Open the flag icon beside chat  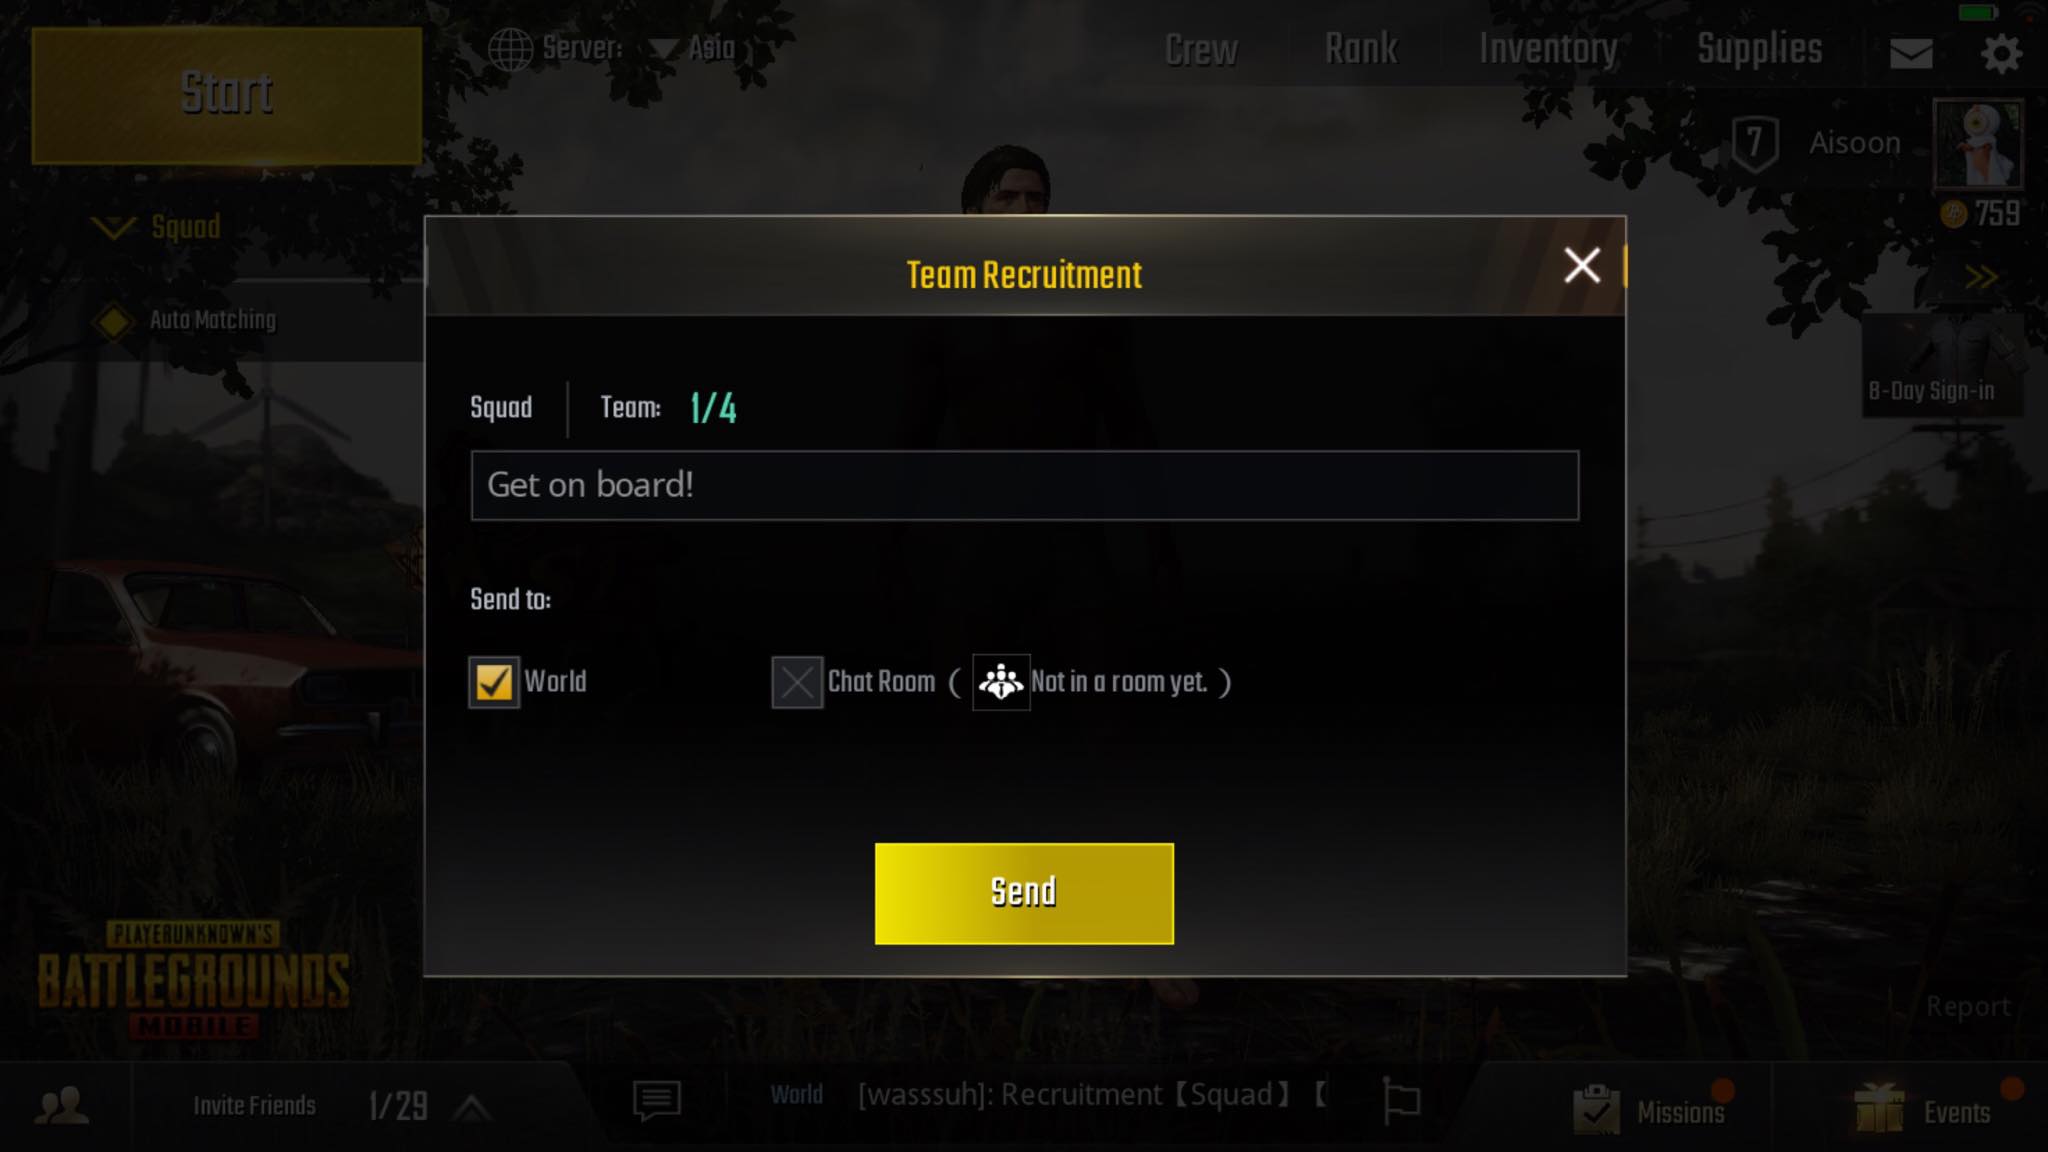click(x=1401, y=1102)
